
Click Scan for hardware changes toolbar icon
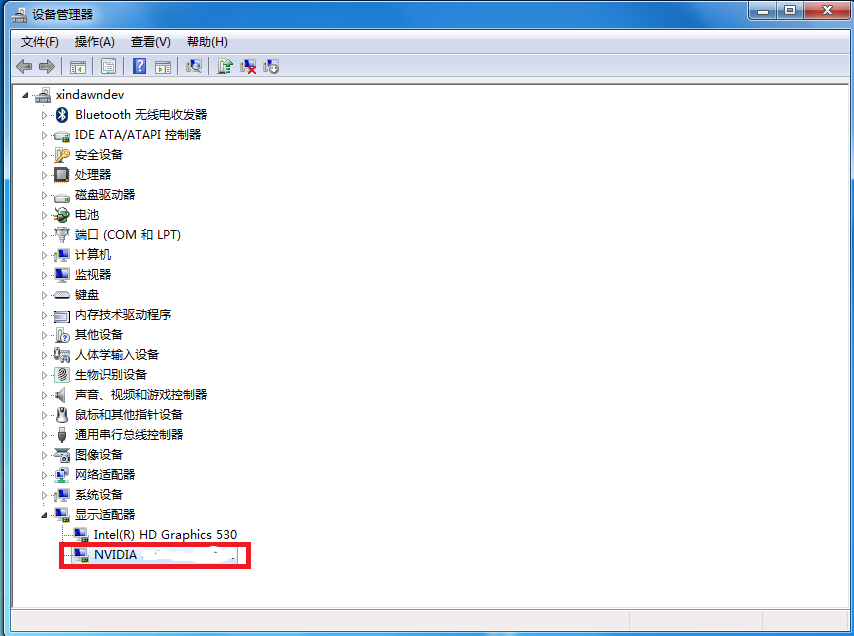(194, 66)
